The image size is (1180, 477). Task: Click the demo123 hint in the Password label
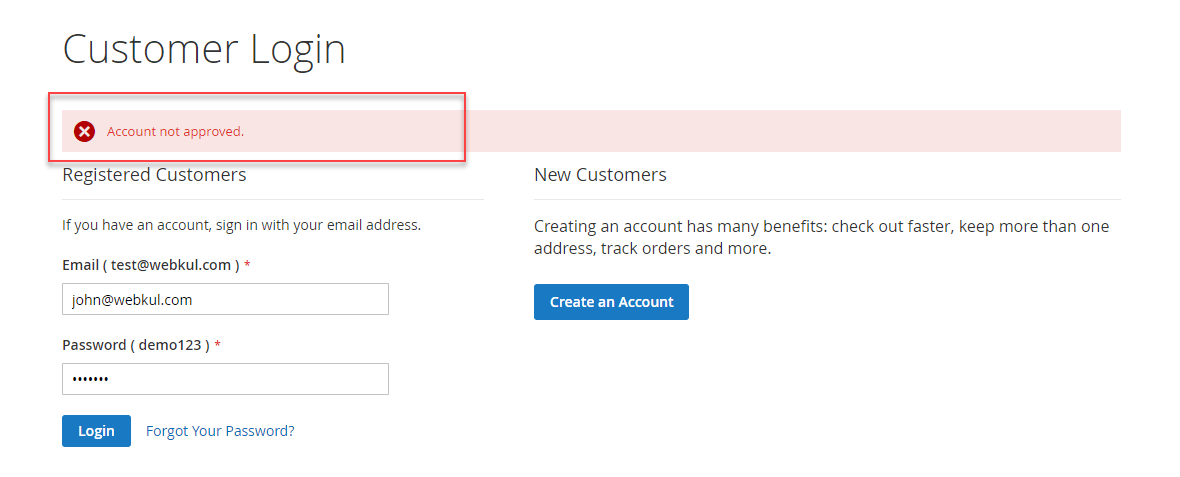pos(169,345)
